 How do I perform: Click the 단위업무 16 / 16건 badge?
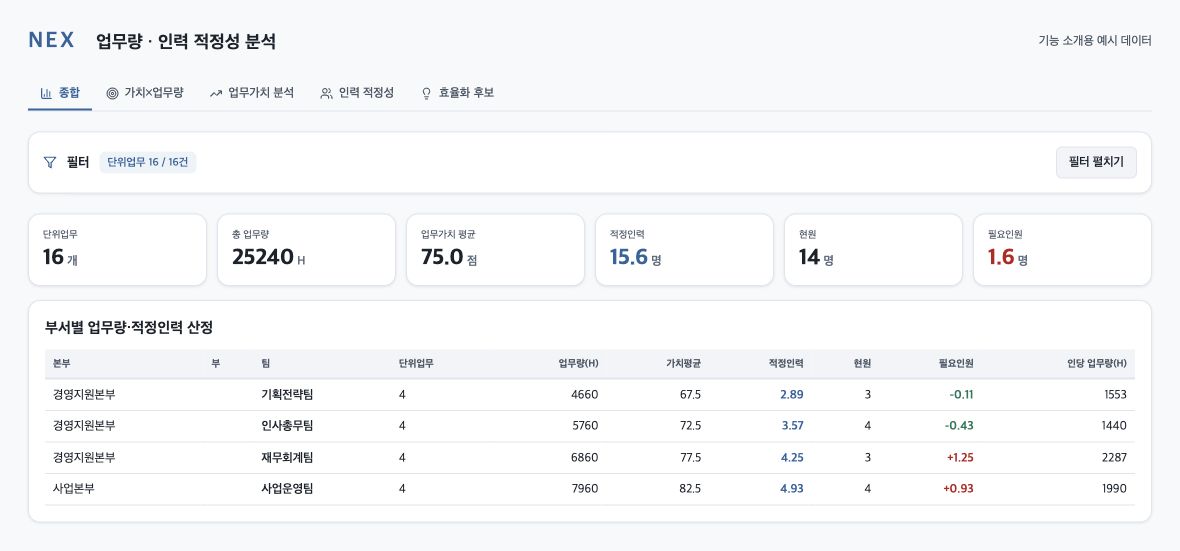pos(148,163)
